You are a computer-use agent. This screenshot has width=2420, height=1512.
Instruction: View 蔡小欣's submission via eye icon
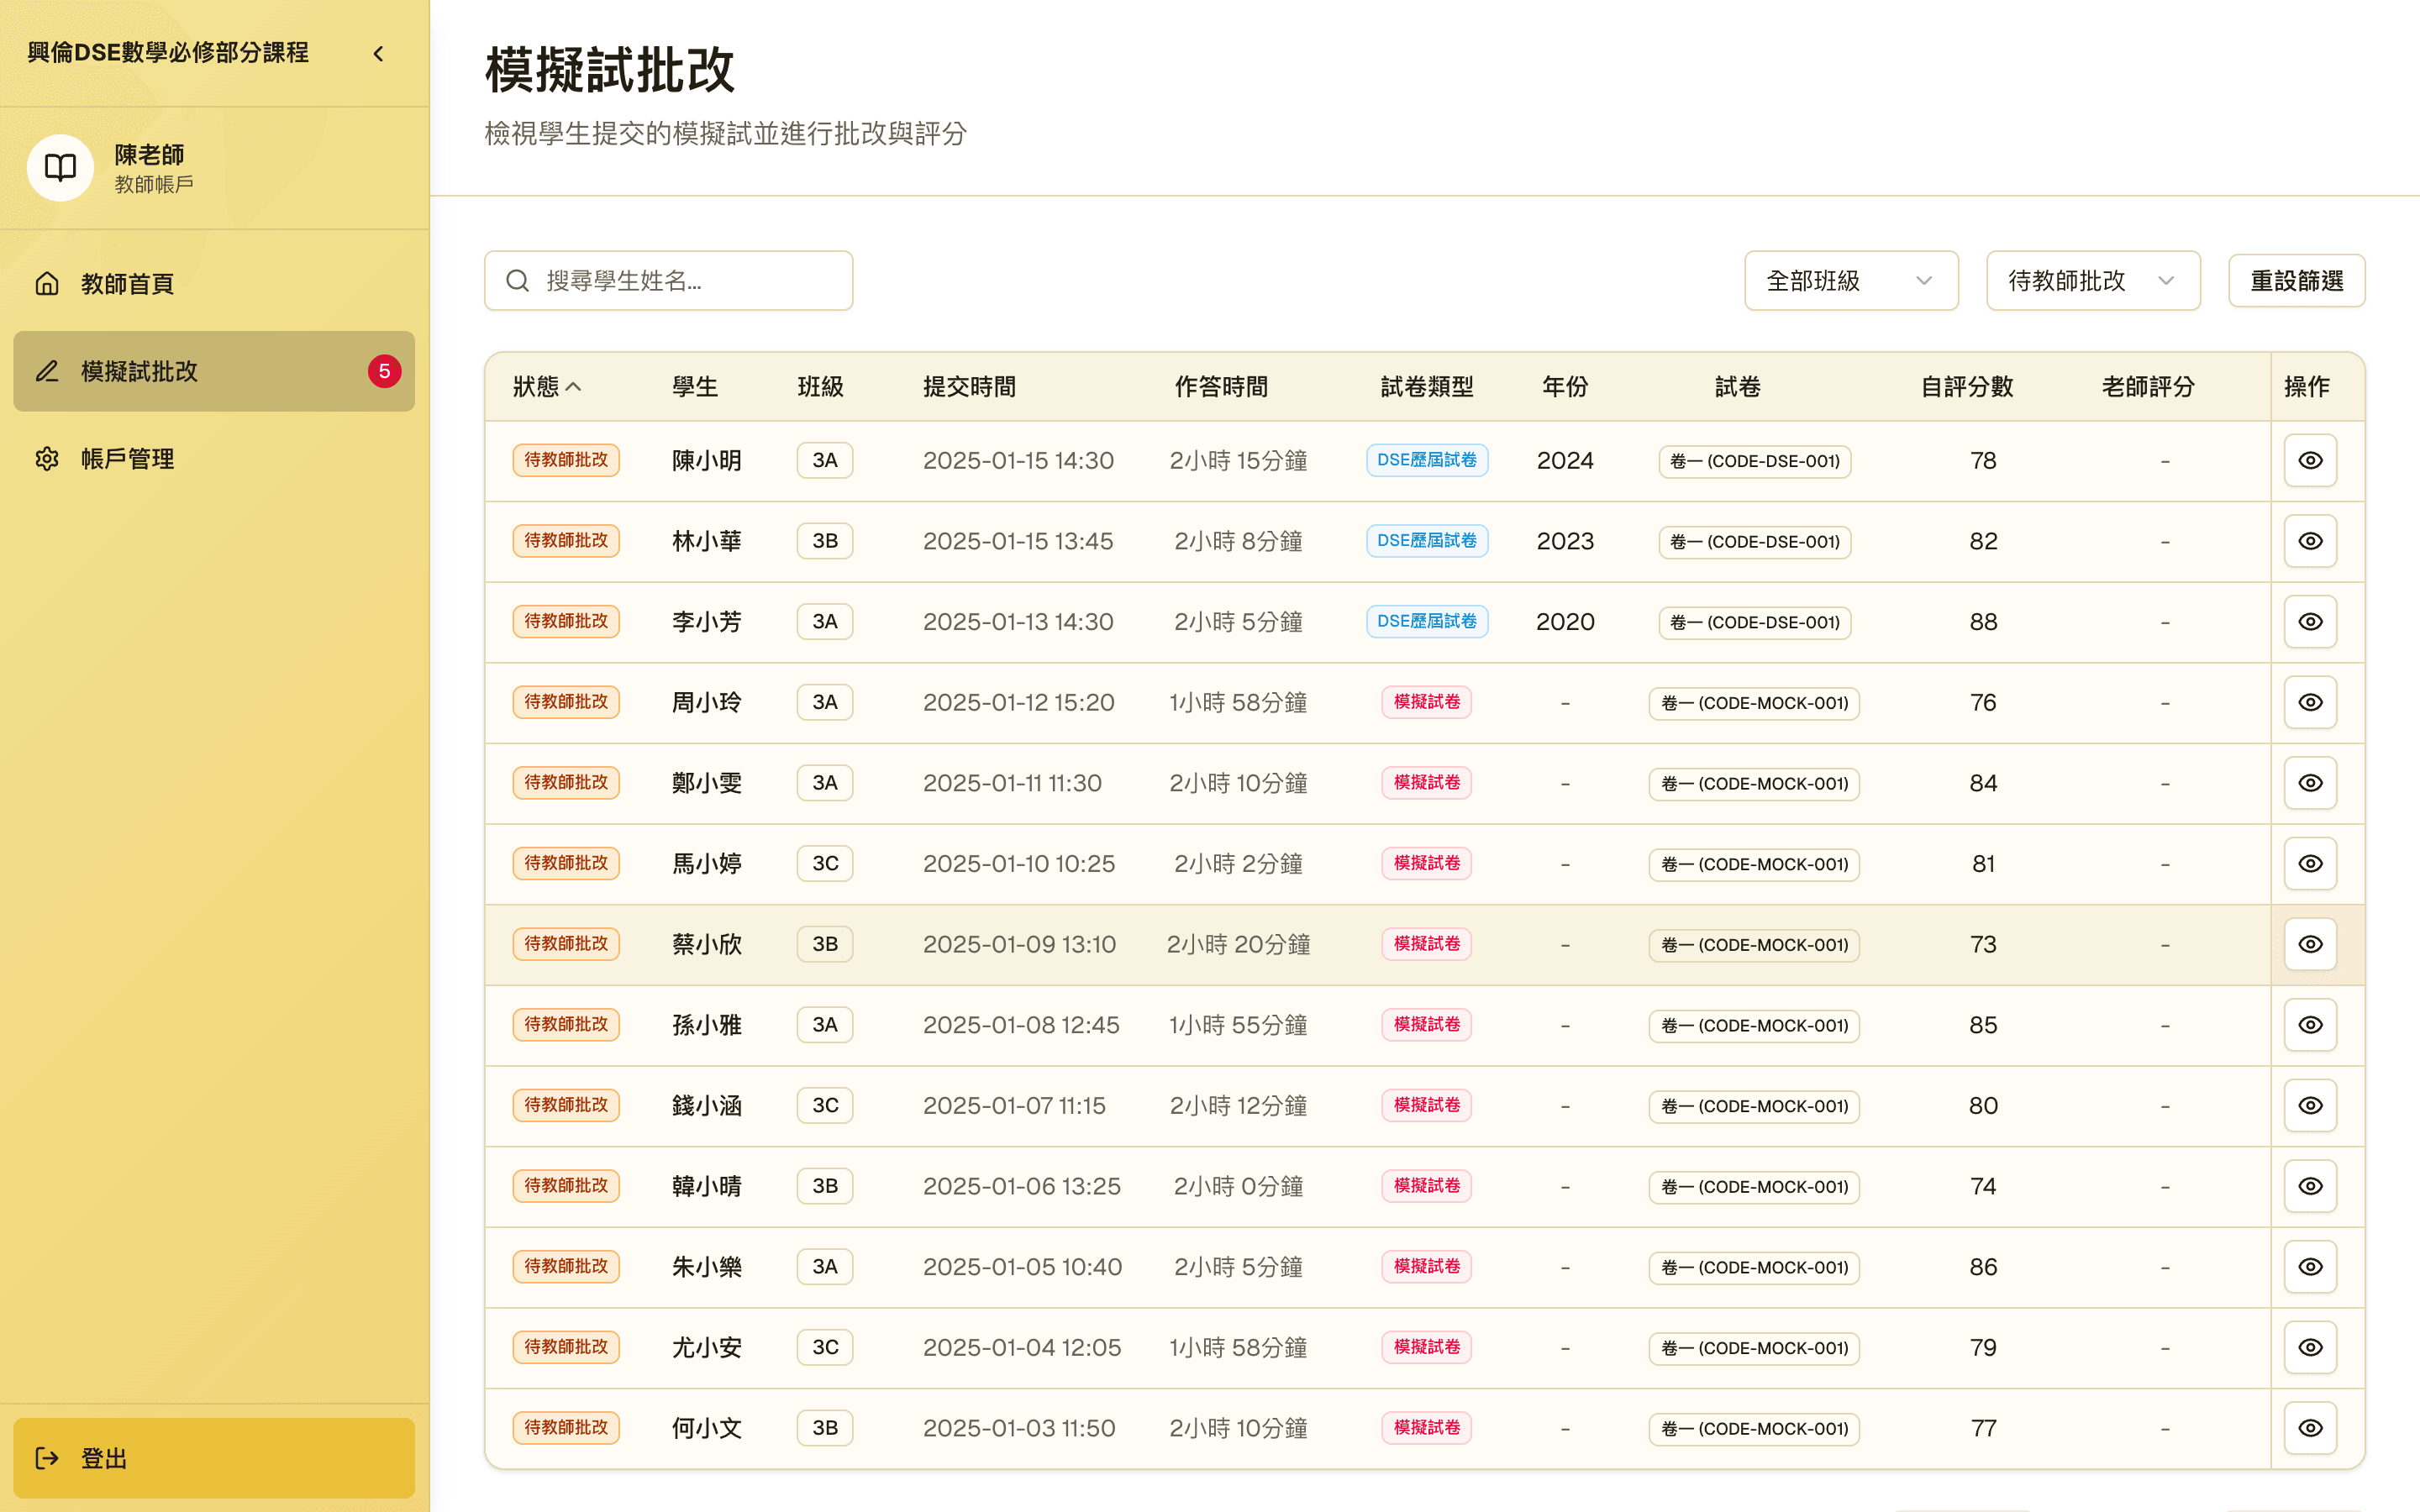click(x=2310, y=944)
